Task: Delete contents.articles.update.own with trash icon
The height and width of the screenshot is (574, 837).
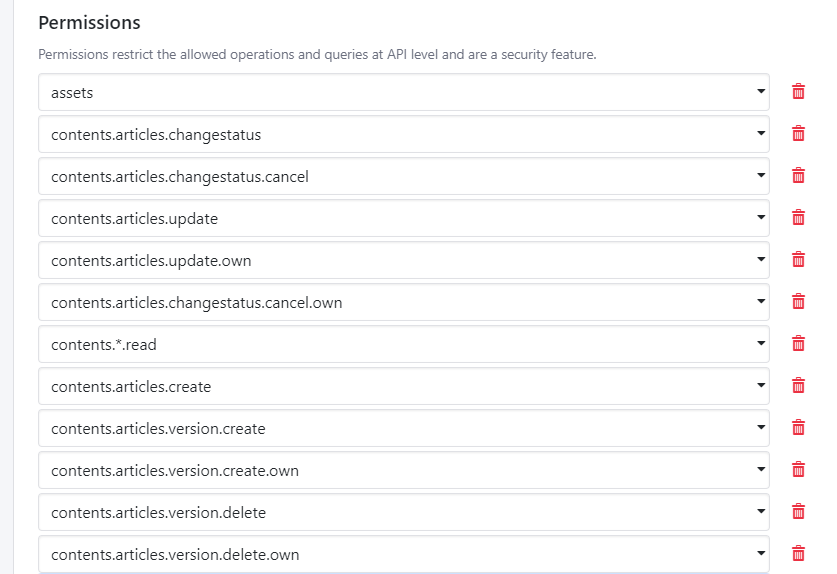Action: [x=798, y=260]
